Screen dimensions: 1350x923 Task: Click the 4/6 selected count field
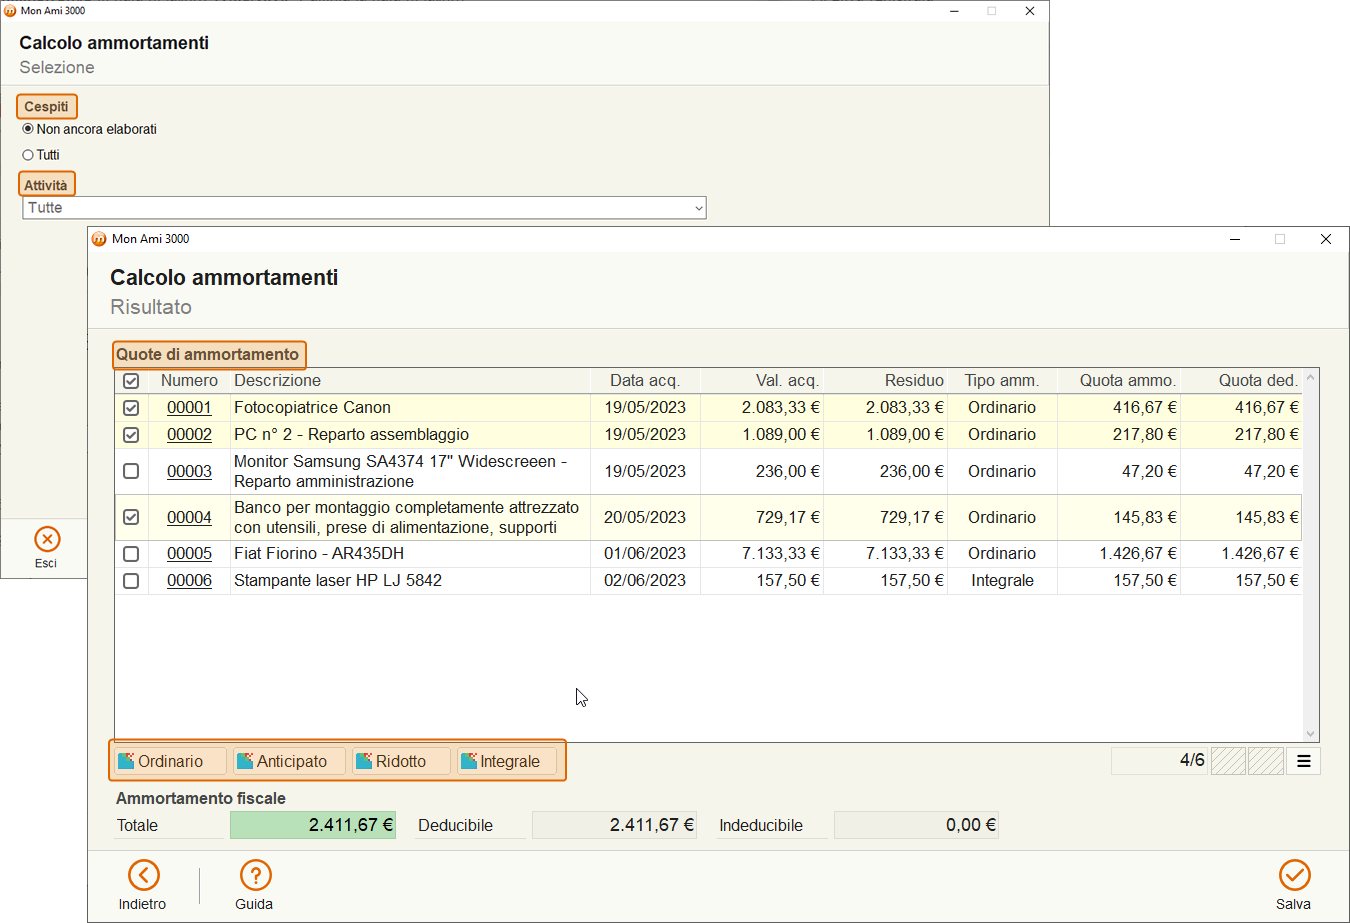click(x=1159, y=761)
